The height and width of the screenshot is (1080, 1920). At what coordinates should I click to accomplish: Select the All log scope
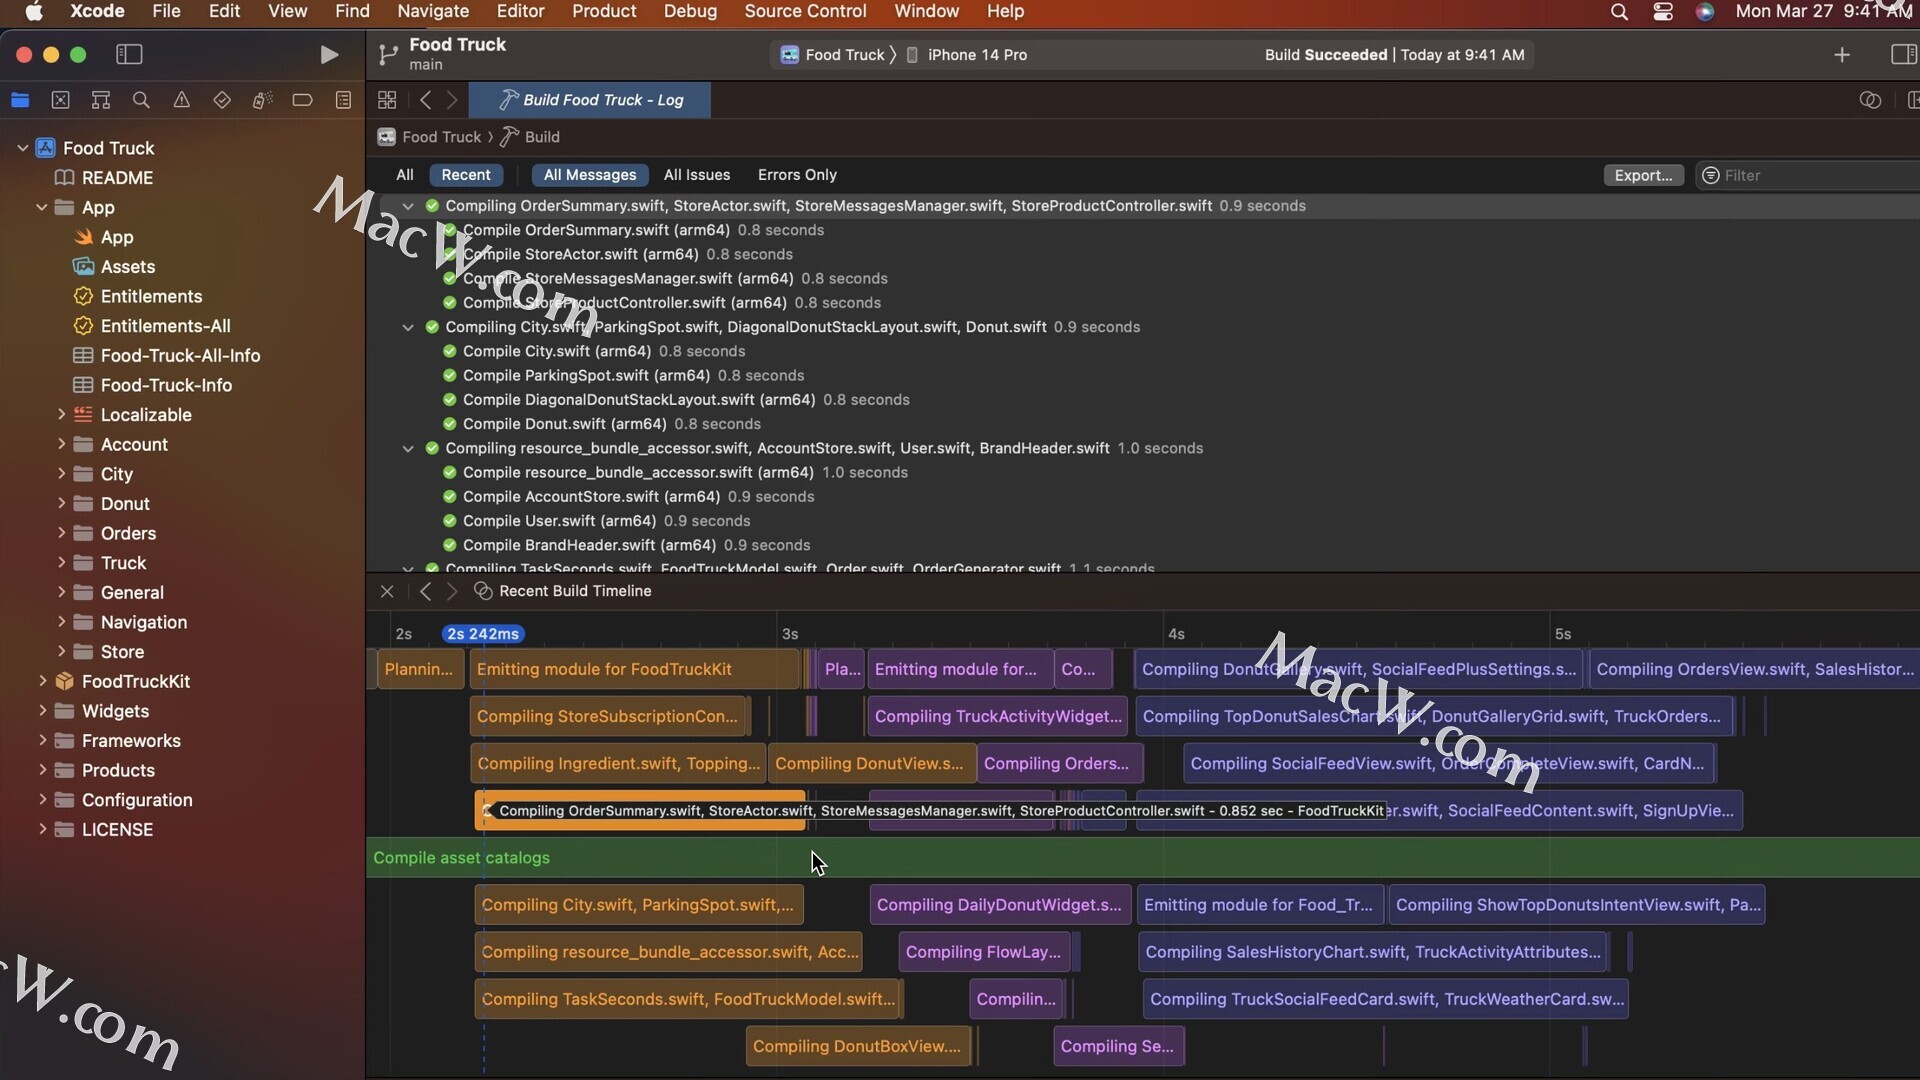click(x=404, y=175)
